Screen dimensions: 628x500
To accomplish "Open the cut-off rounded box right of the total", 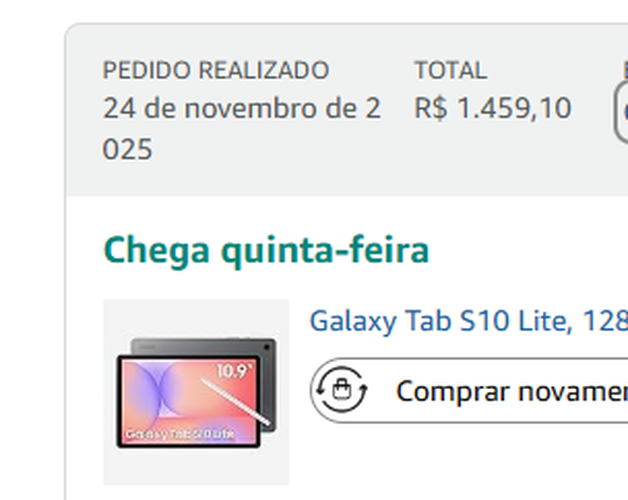I will (622, 112).
